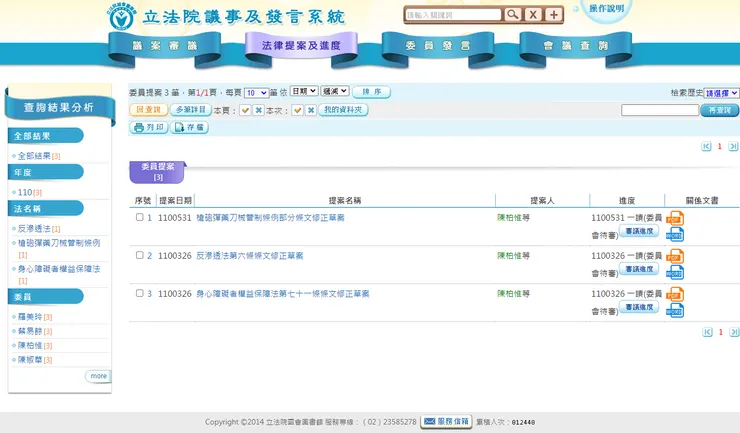Image resolution: width=740 pixels, height=433 pixels.
Task: Open the 委員發言 navigation tab
Action: (x=438, y=46)
